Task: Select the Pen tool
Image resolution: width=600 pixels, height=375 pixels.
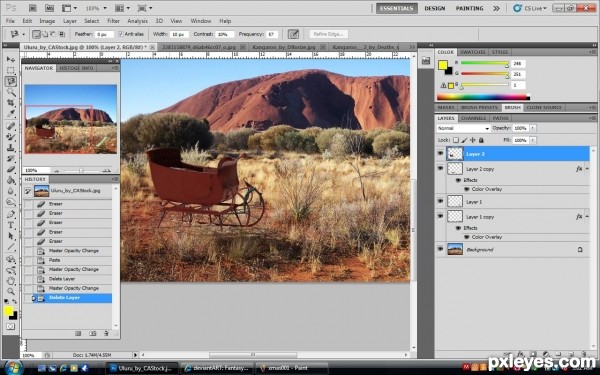Action: point(11,214)
